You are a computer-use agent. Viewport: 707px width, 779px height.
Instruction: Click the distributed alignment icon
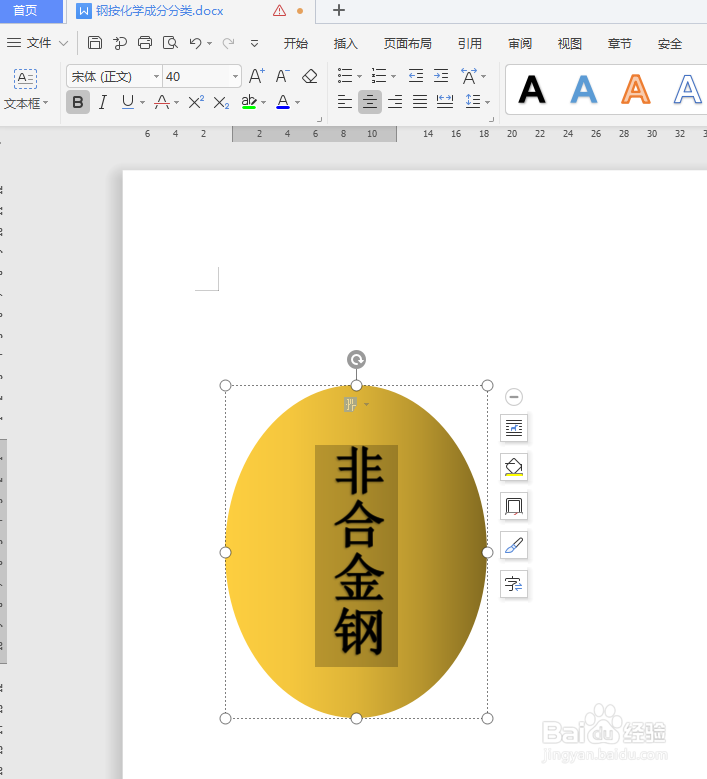pos(445,102)
